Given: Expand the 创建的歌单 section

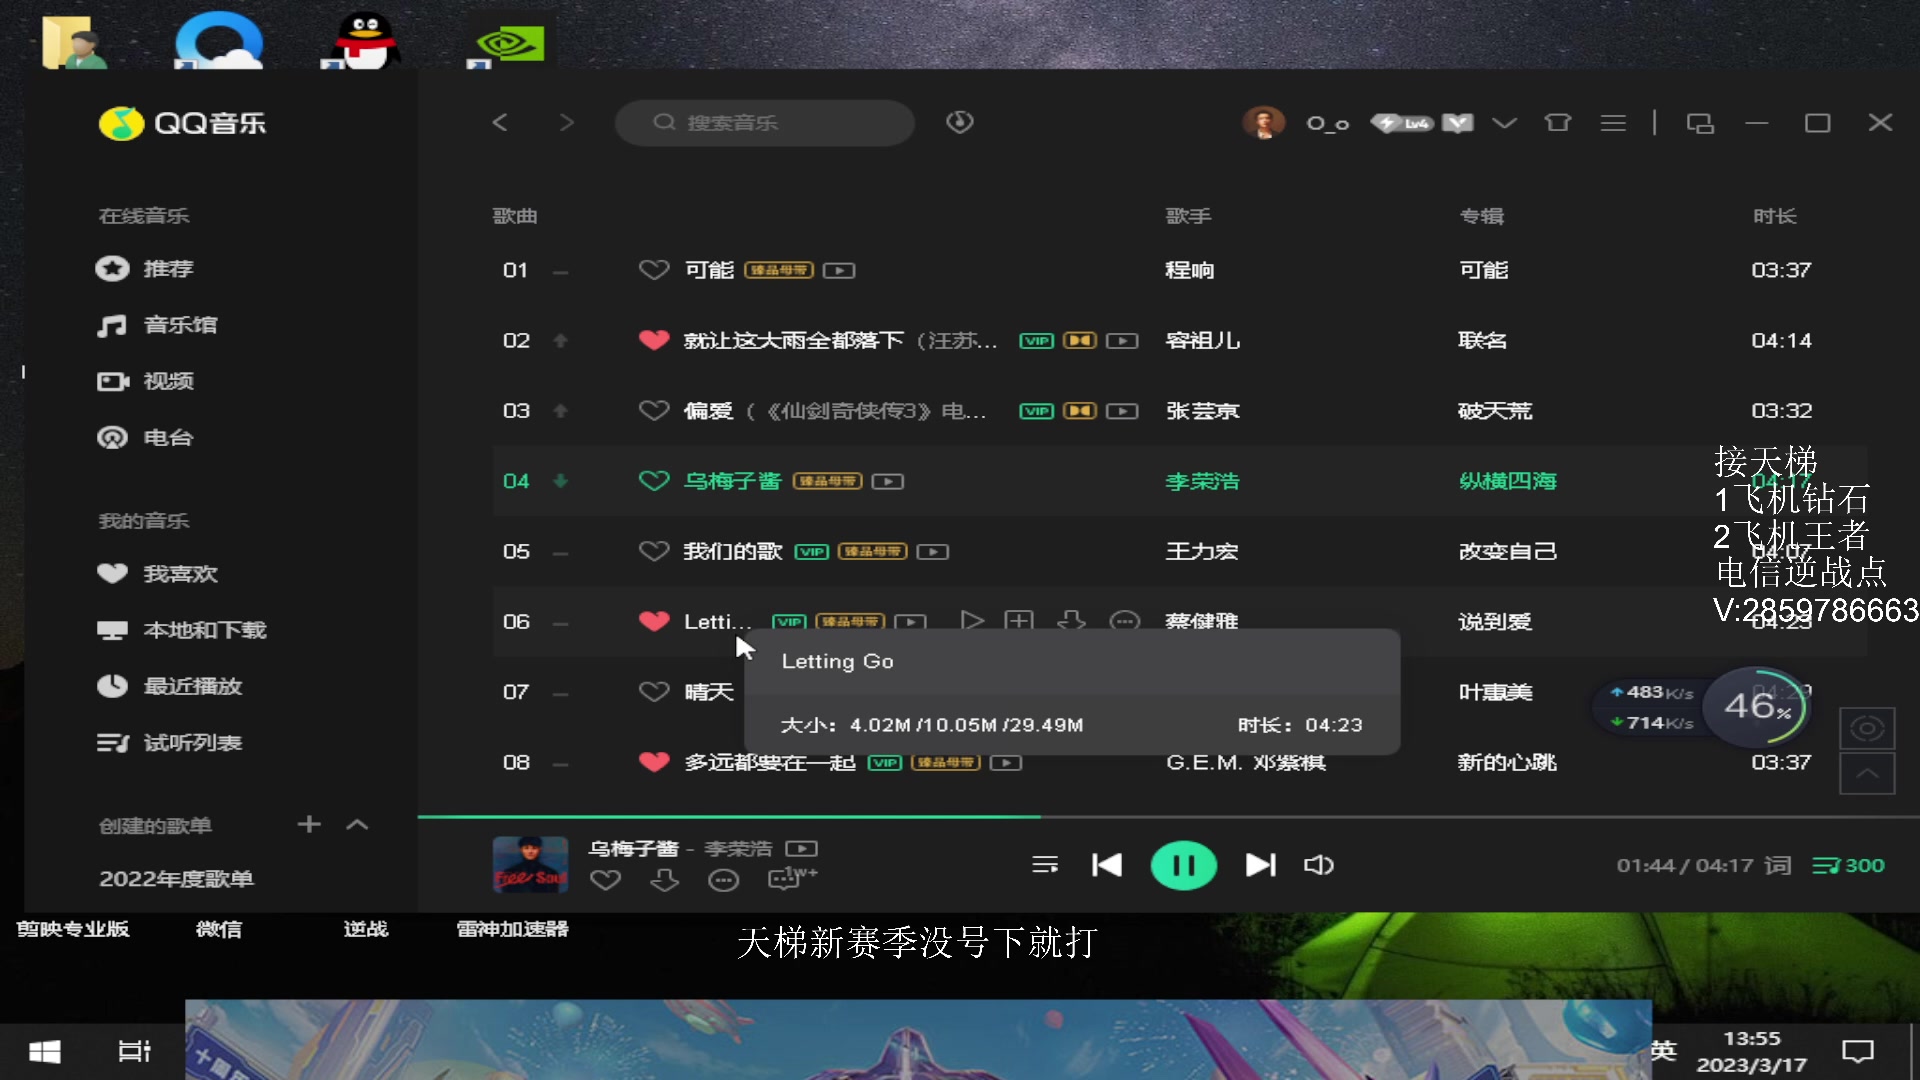Looking at the screenshot, I should (x=357, y=824).
